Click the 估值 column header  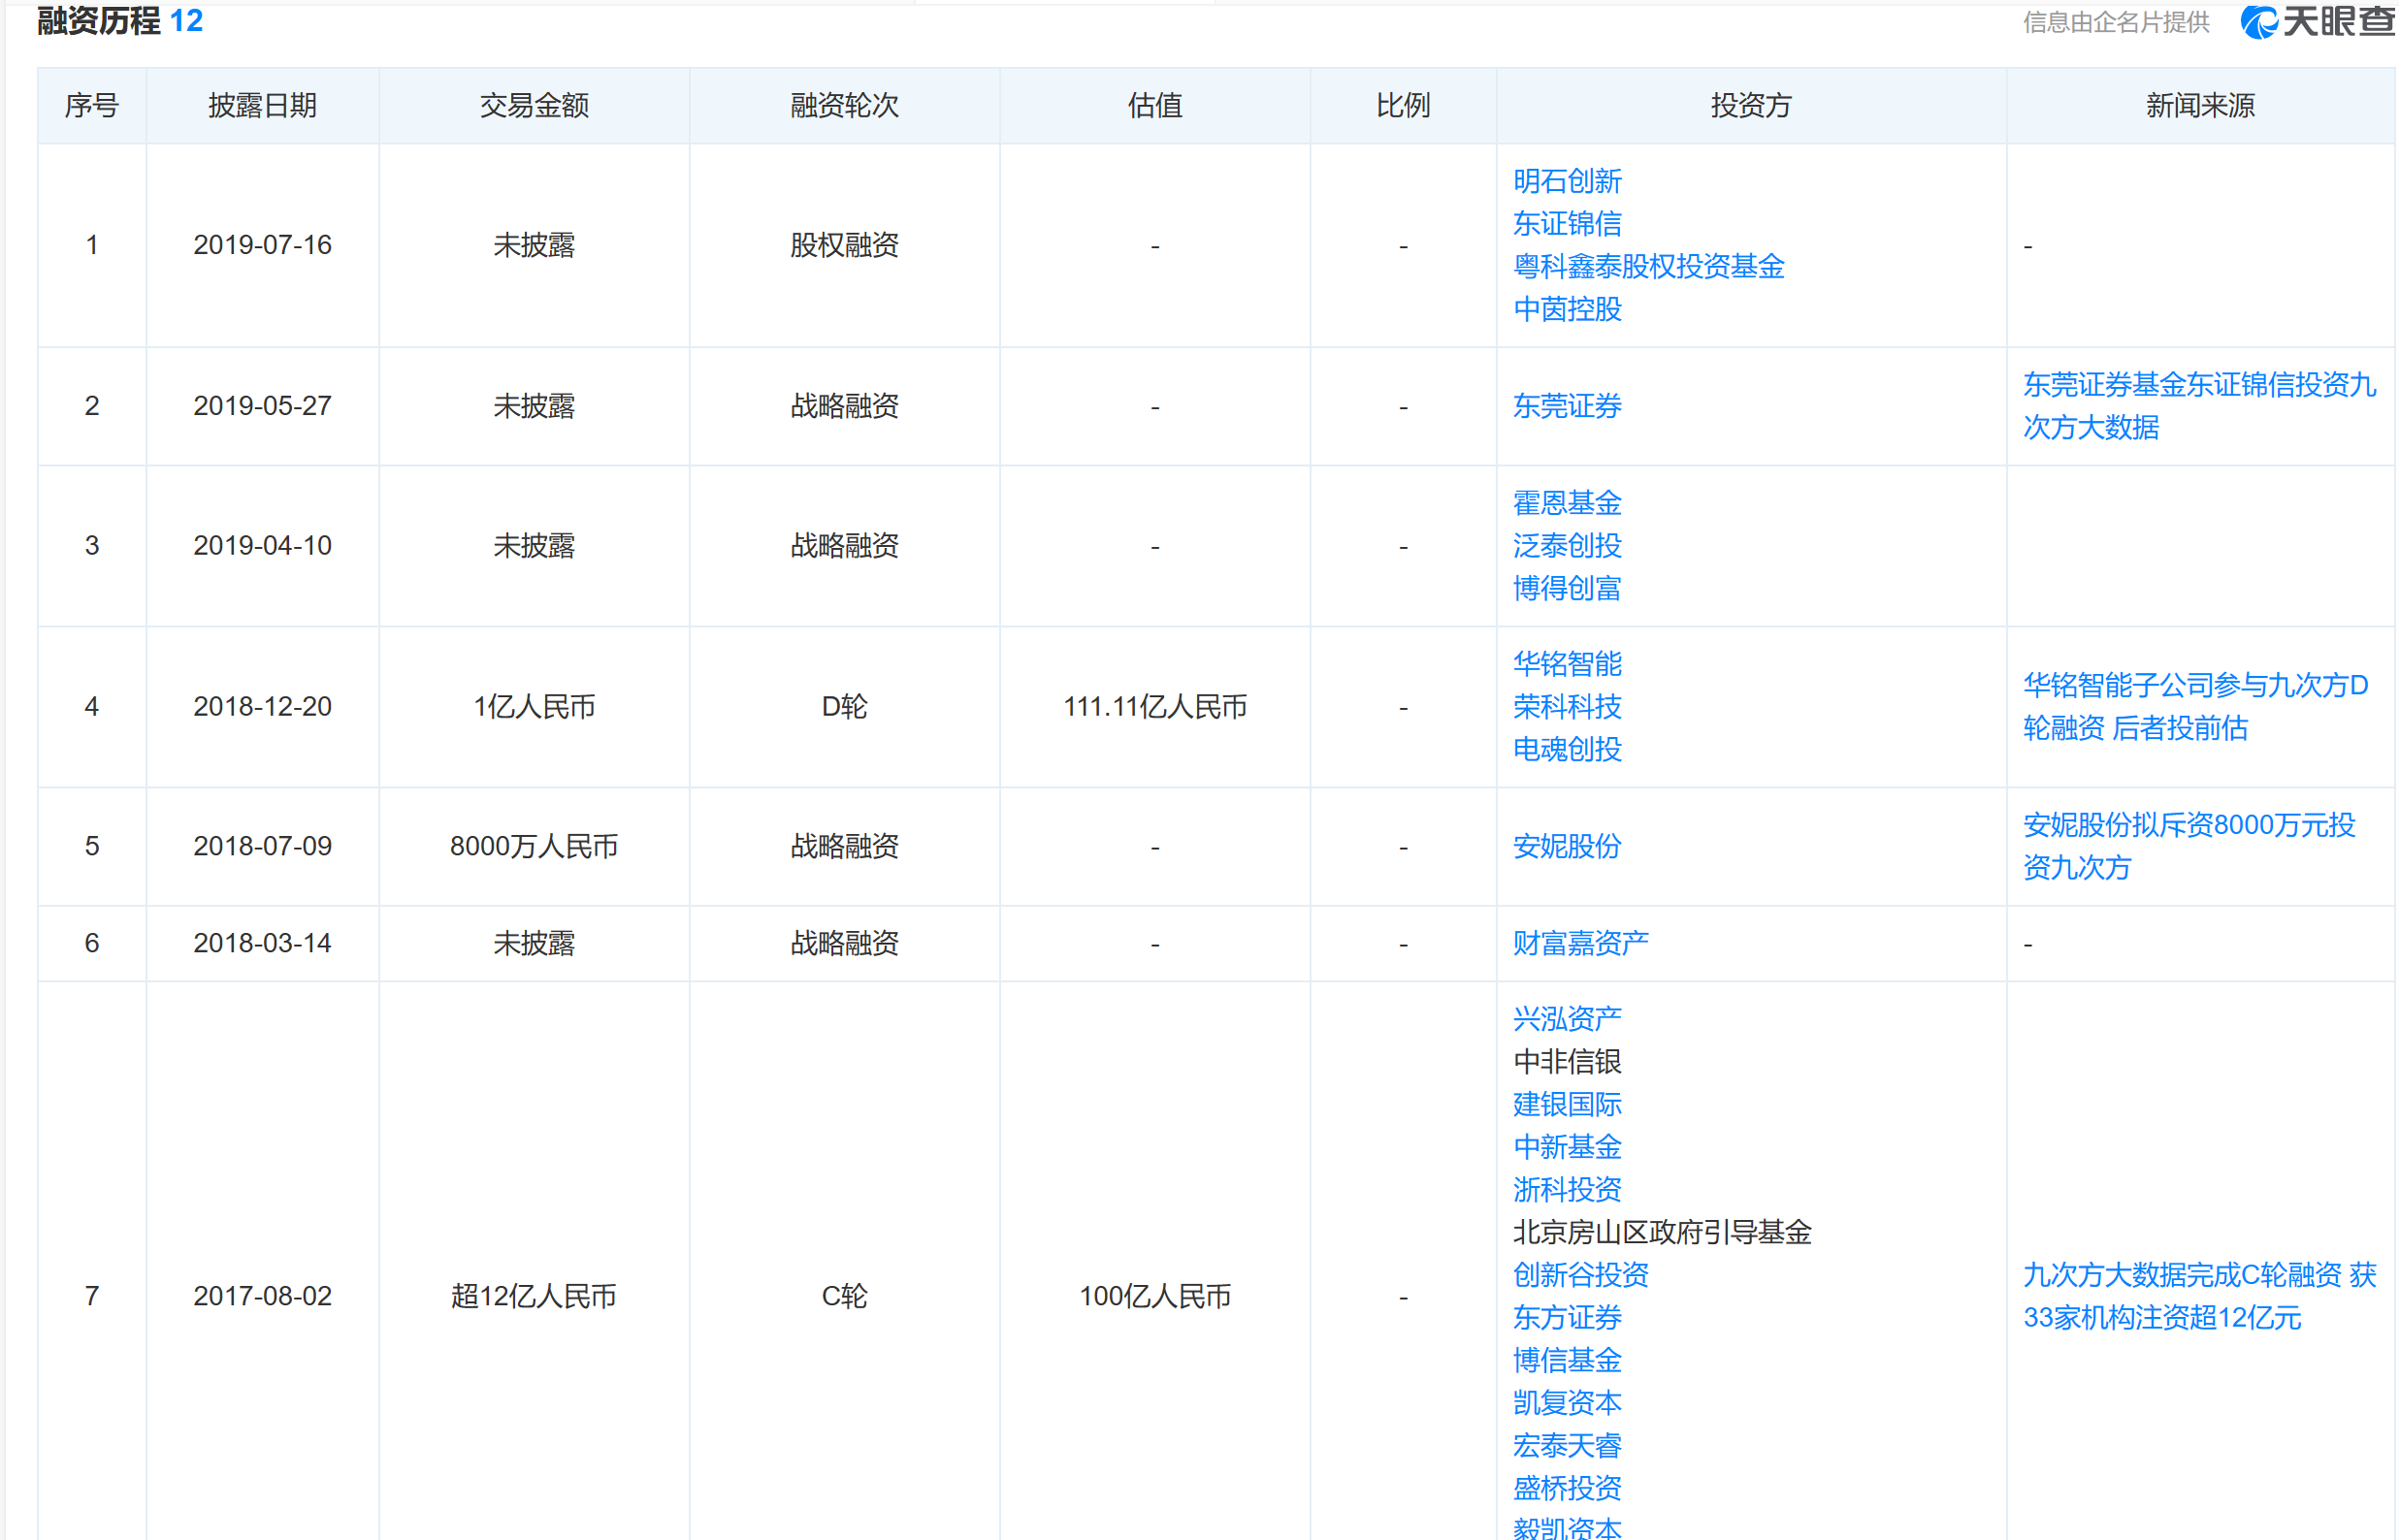pos(1155,106)
